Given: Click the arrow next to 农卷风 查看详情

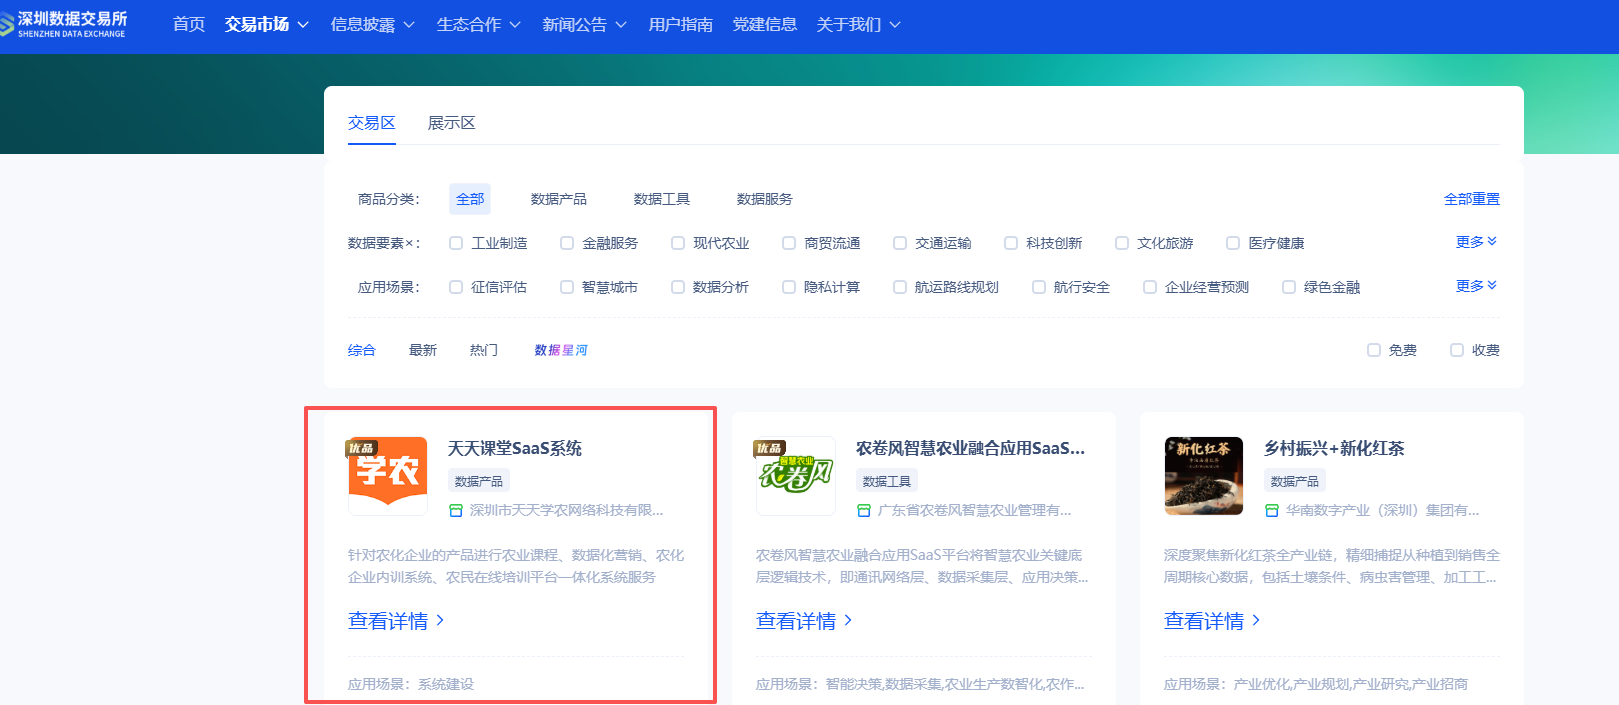Looking at the screenshot, I should (848, 621).
